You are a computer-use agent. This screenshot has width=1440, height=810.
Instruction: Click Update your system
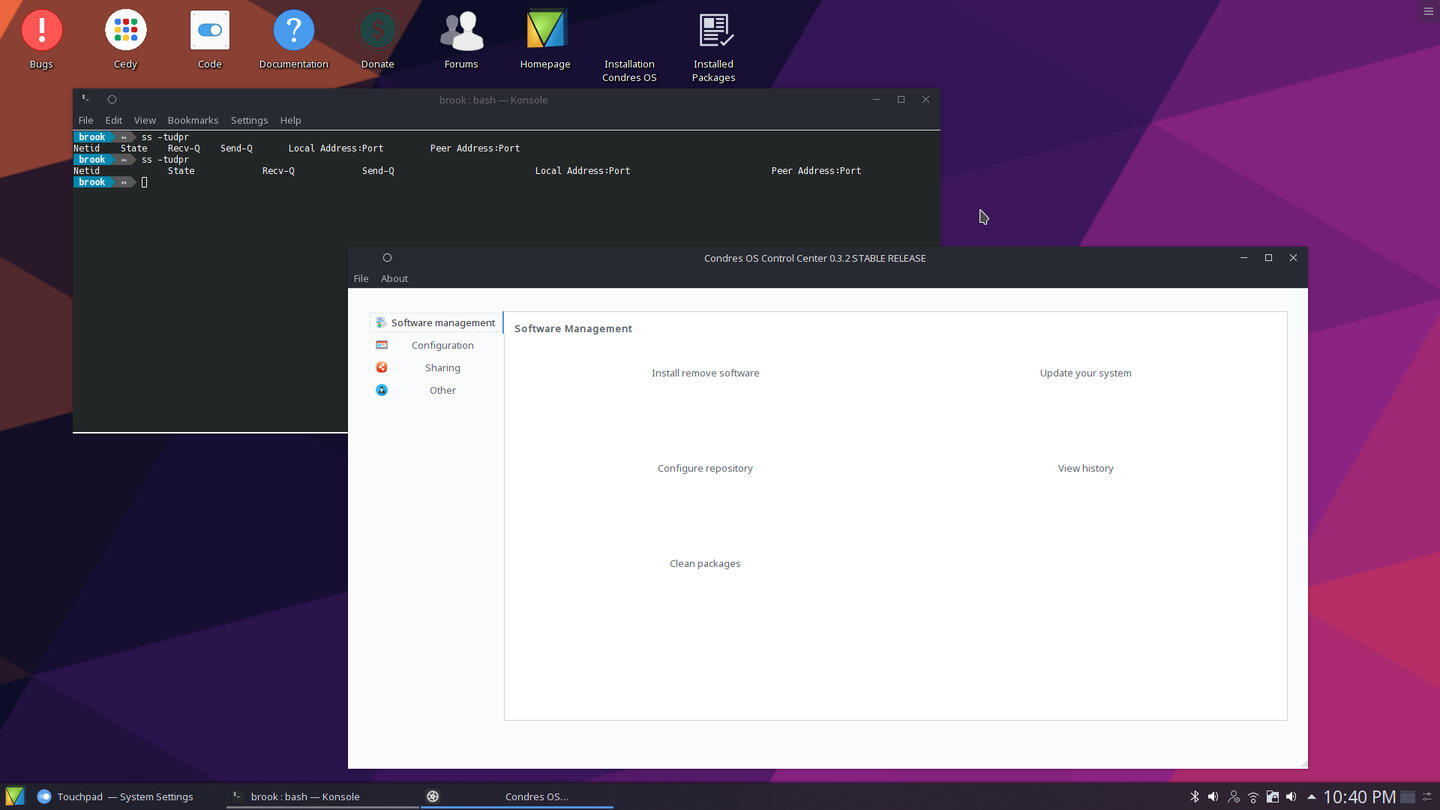pyautogui.click(x=1085, y=373)
